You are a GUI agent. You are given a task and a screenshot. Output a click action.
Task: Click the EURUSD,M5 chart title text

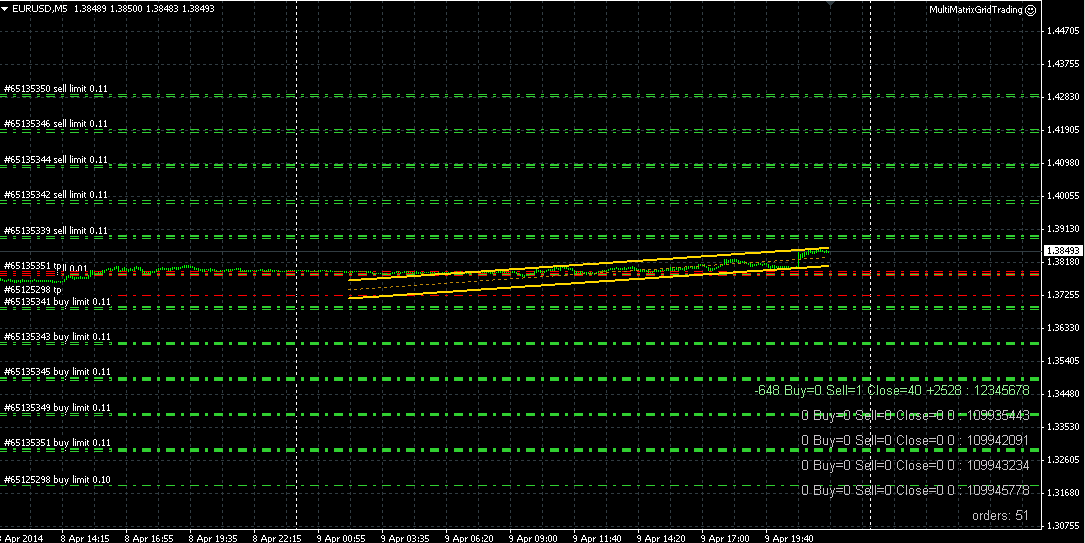(39, 9)
